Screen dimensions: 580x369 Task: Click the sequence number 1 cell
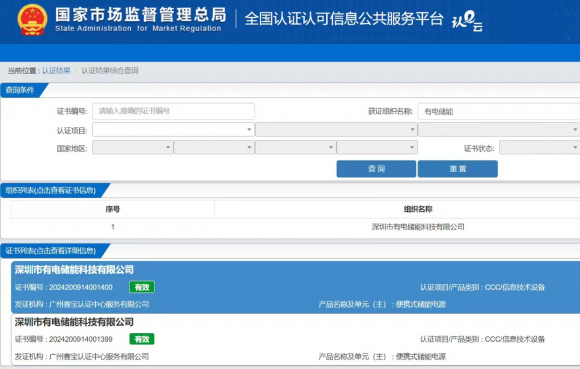pyautogui.click(x=112, y=227)
